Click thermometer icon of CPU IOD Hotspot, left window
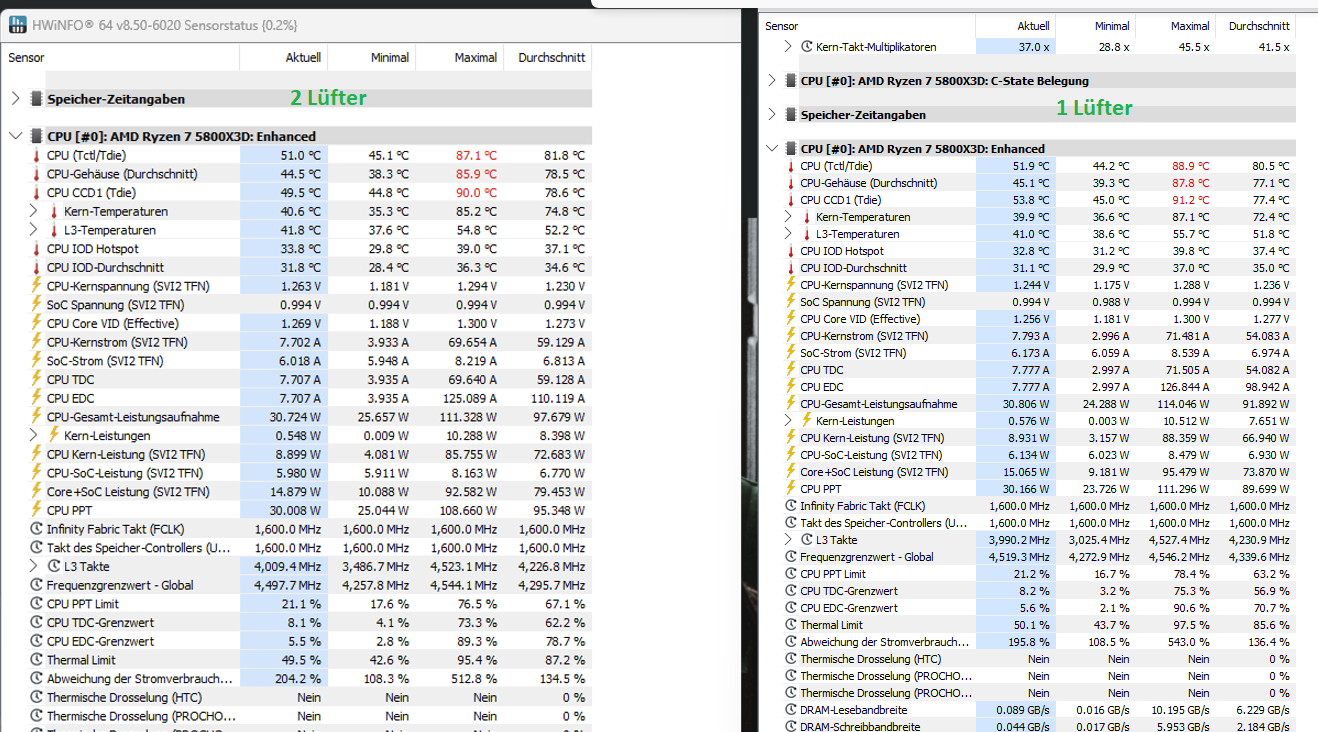 36,249
